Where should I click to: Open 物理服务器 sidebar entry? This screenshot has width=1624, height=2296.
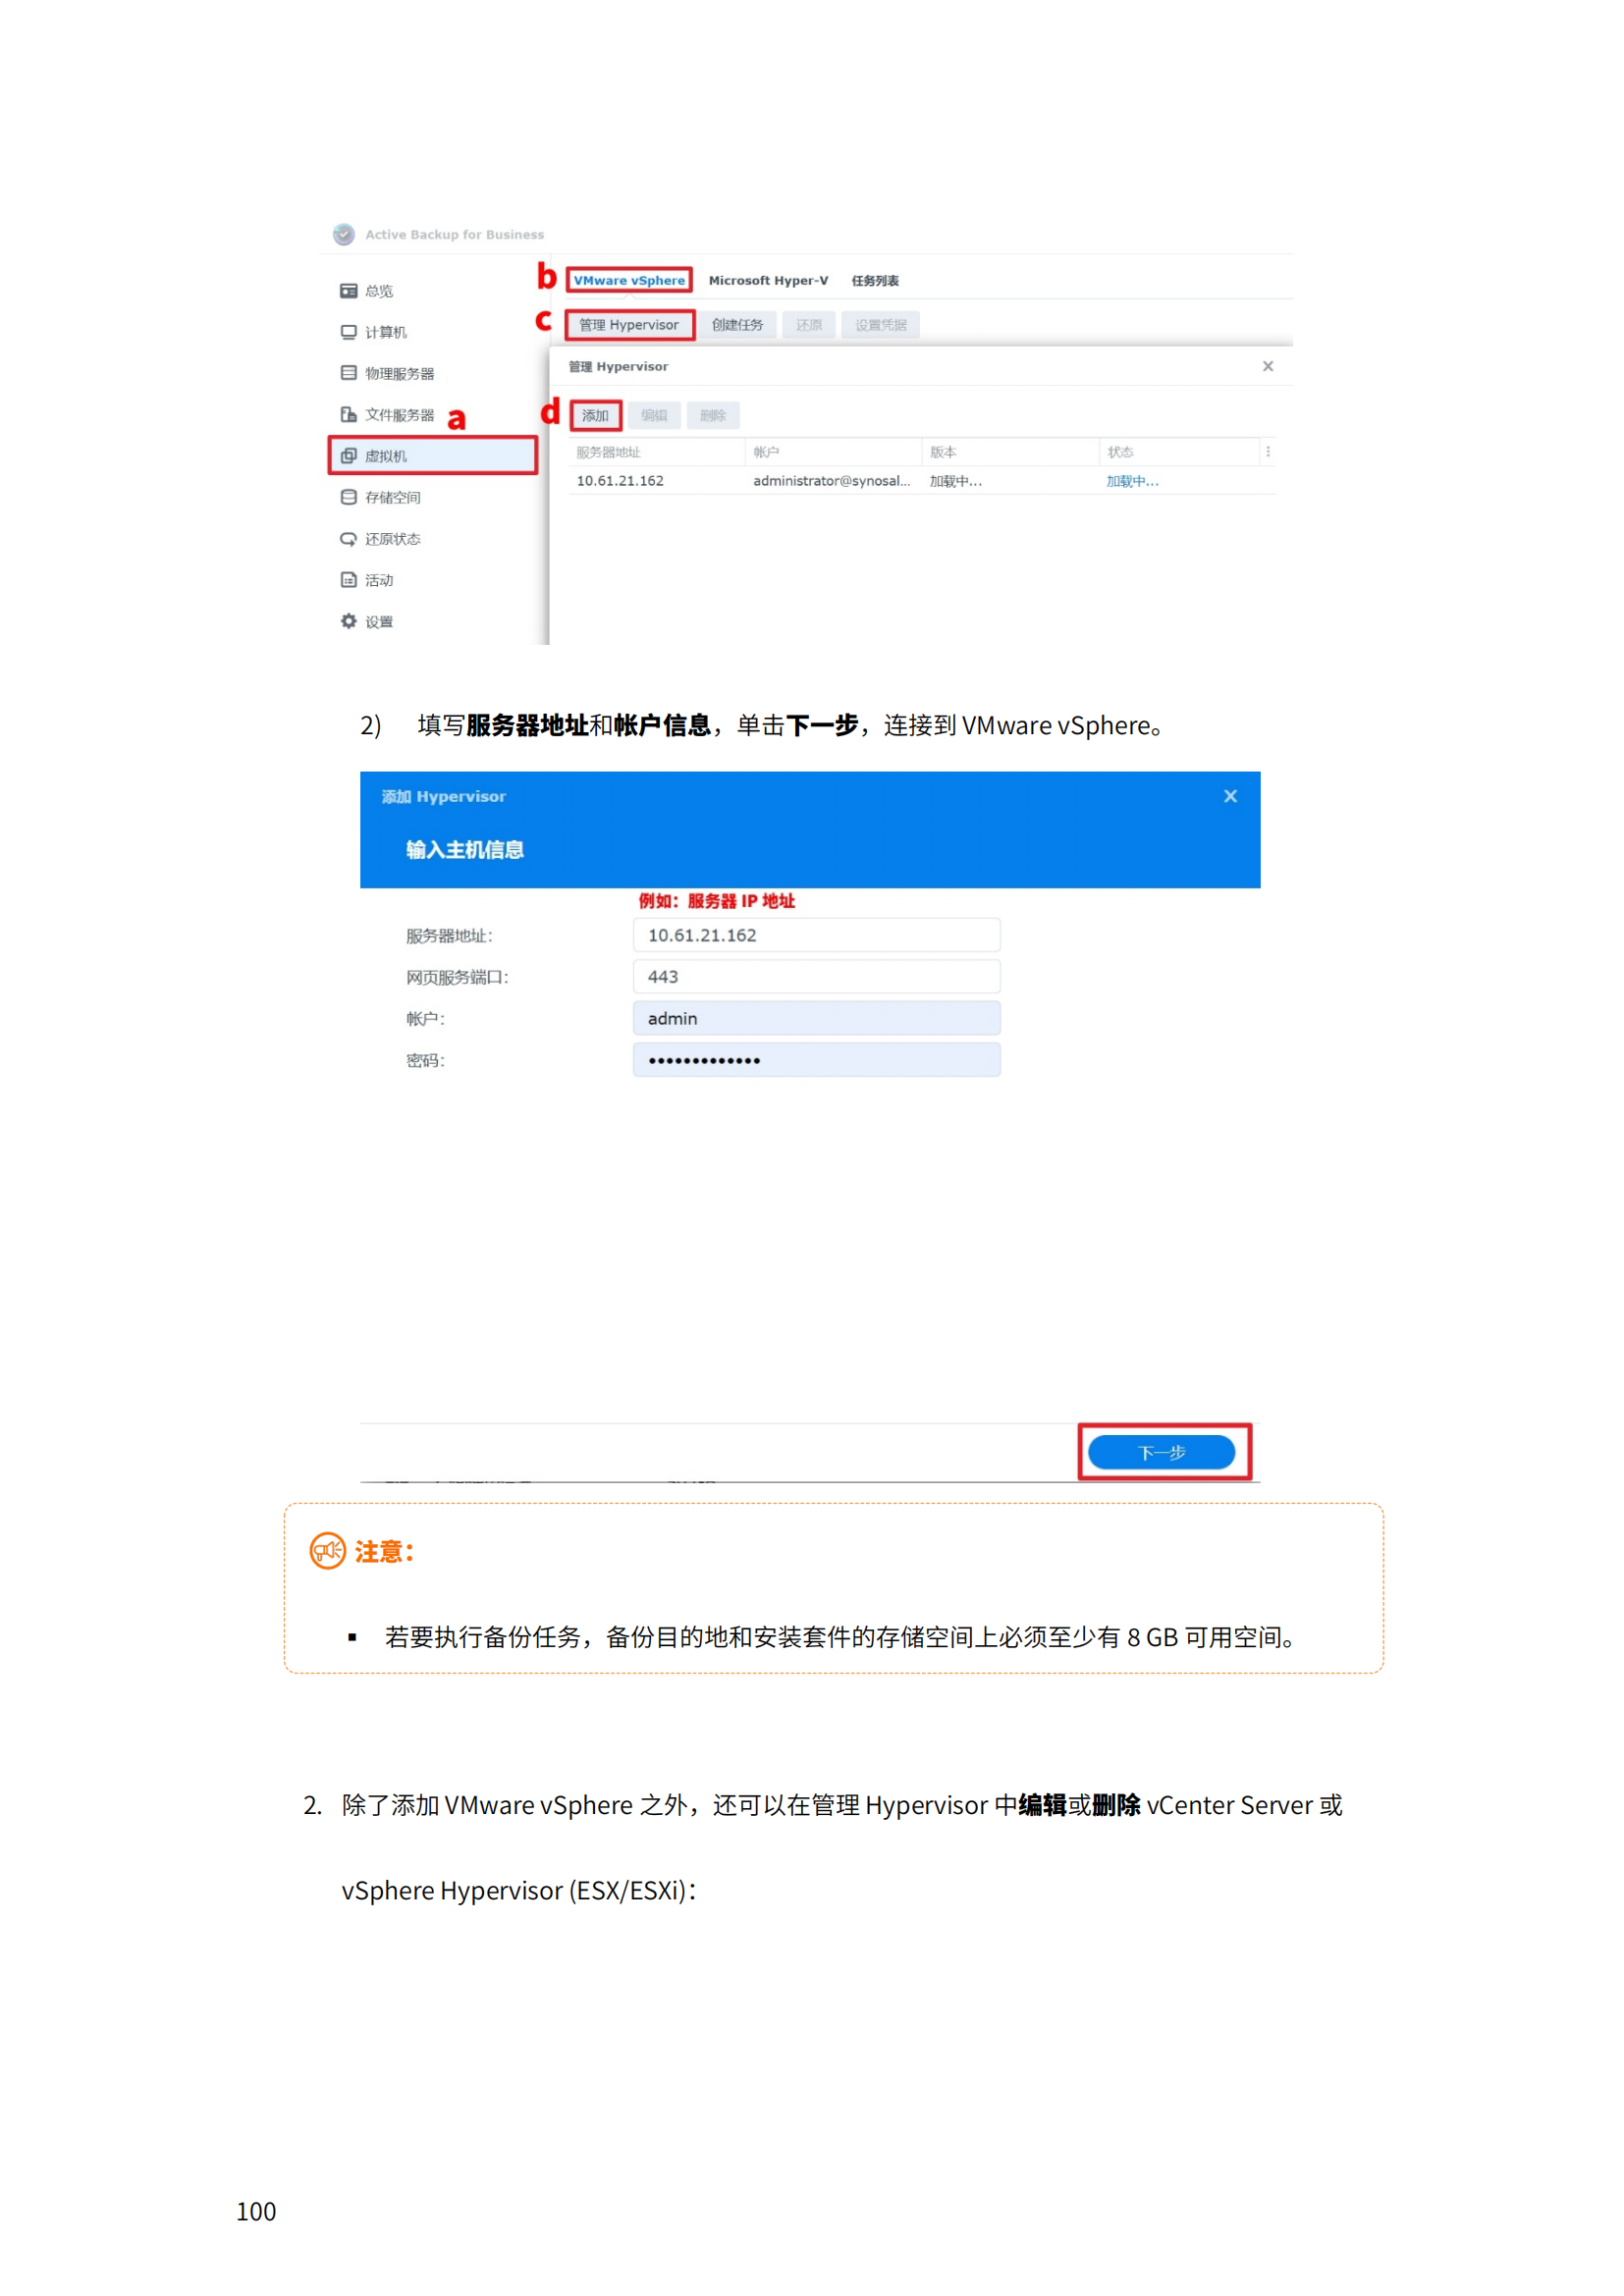[387, 373]
